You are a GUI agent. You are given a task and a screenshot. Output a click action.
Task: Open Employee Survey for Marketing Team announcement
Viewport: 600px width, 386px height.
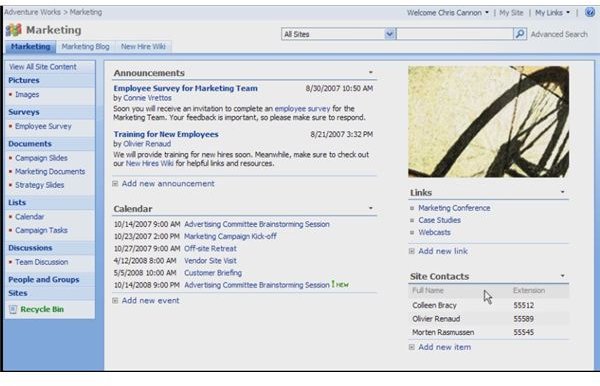click(x=186, y=88)
